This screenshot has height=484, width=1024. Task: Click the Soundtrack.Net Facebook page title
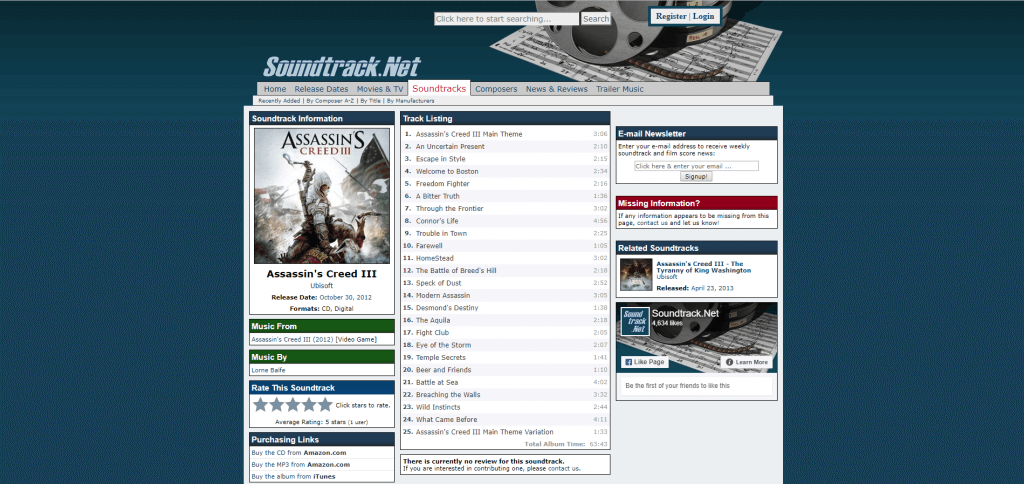click(x=685, y=314)
